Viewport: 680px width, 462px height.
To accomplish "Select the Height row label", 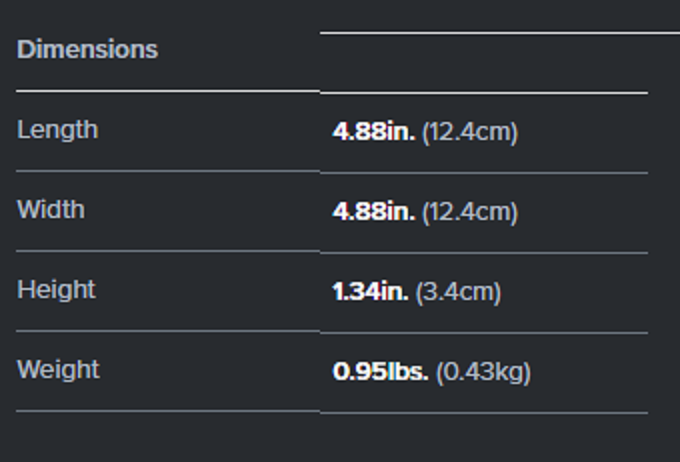I will tap(56, 290).
